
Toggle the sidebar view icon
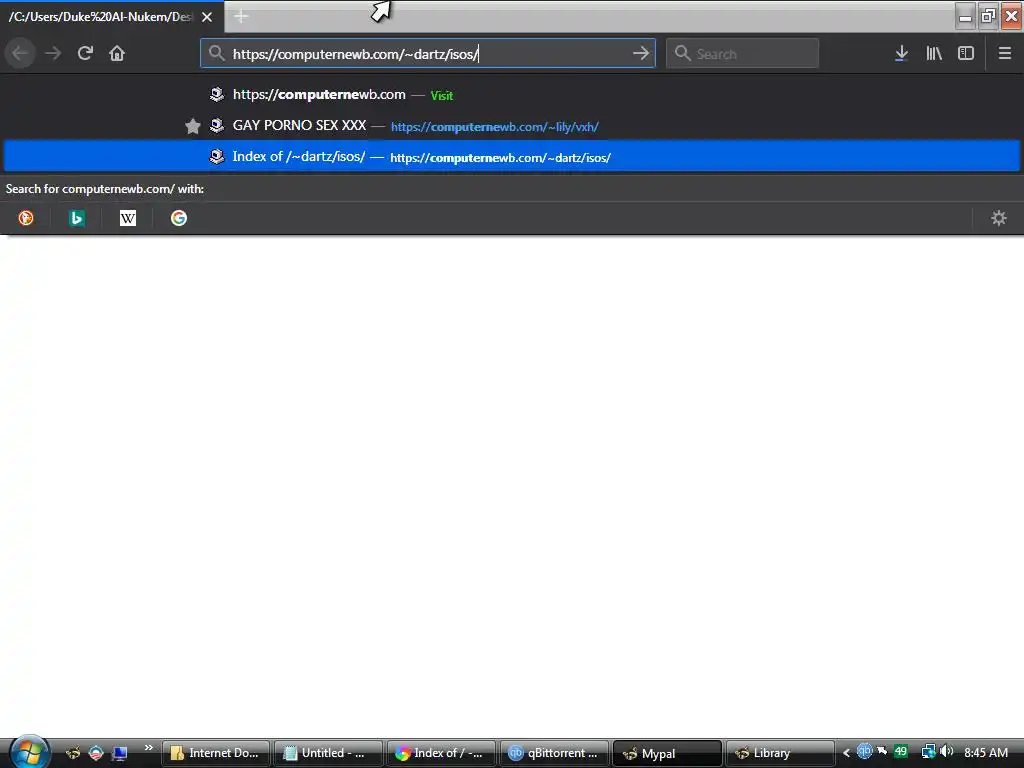click(x=966, y=54)
